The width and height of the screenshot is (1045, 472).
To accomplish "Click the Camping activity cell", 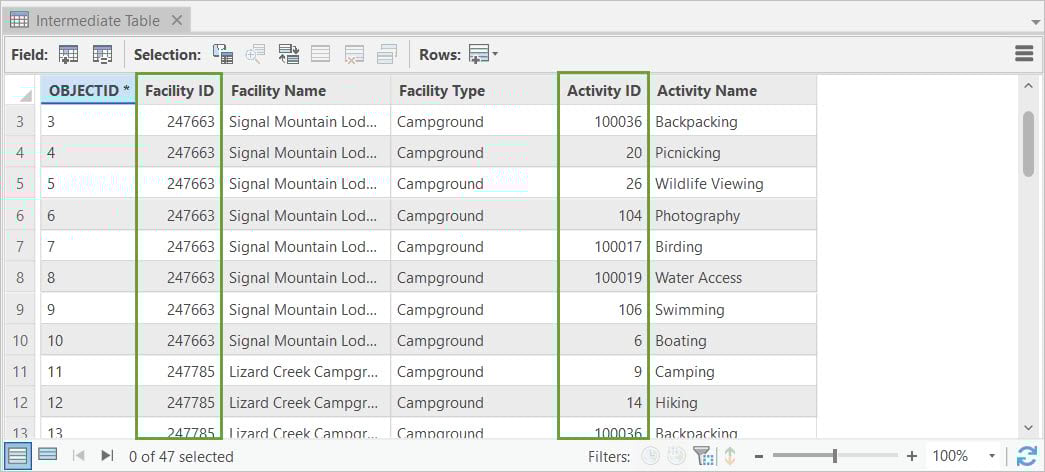I will tap(733, 371).
